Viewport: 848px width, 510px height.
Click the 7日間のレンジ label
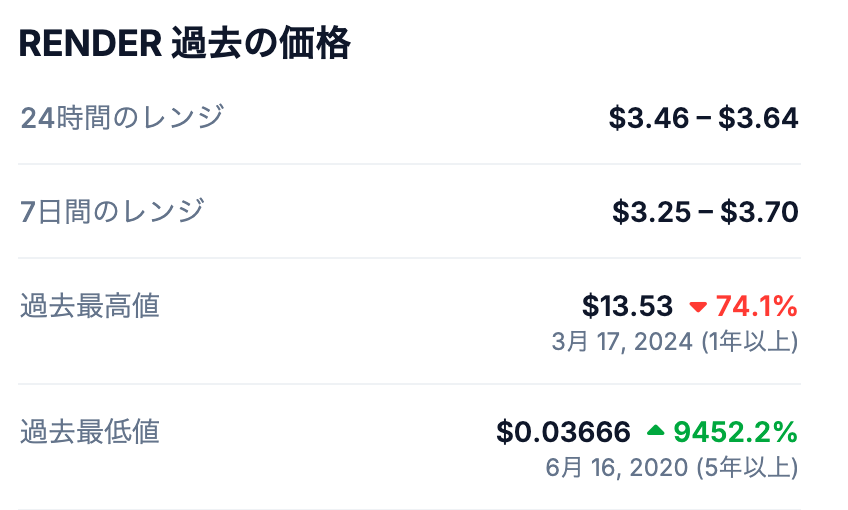112,211
